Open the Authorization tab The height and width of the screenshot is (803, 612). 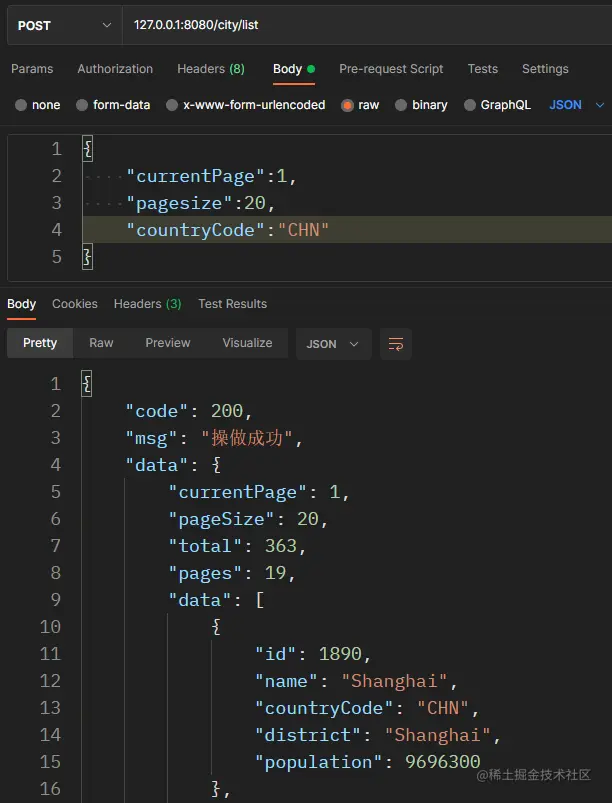point(115,69)
